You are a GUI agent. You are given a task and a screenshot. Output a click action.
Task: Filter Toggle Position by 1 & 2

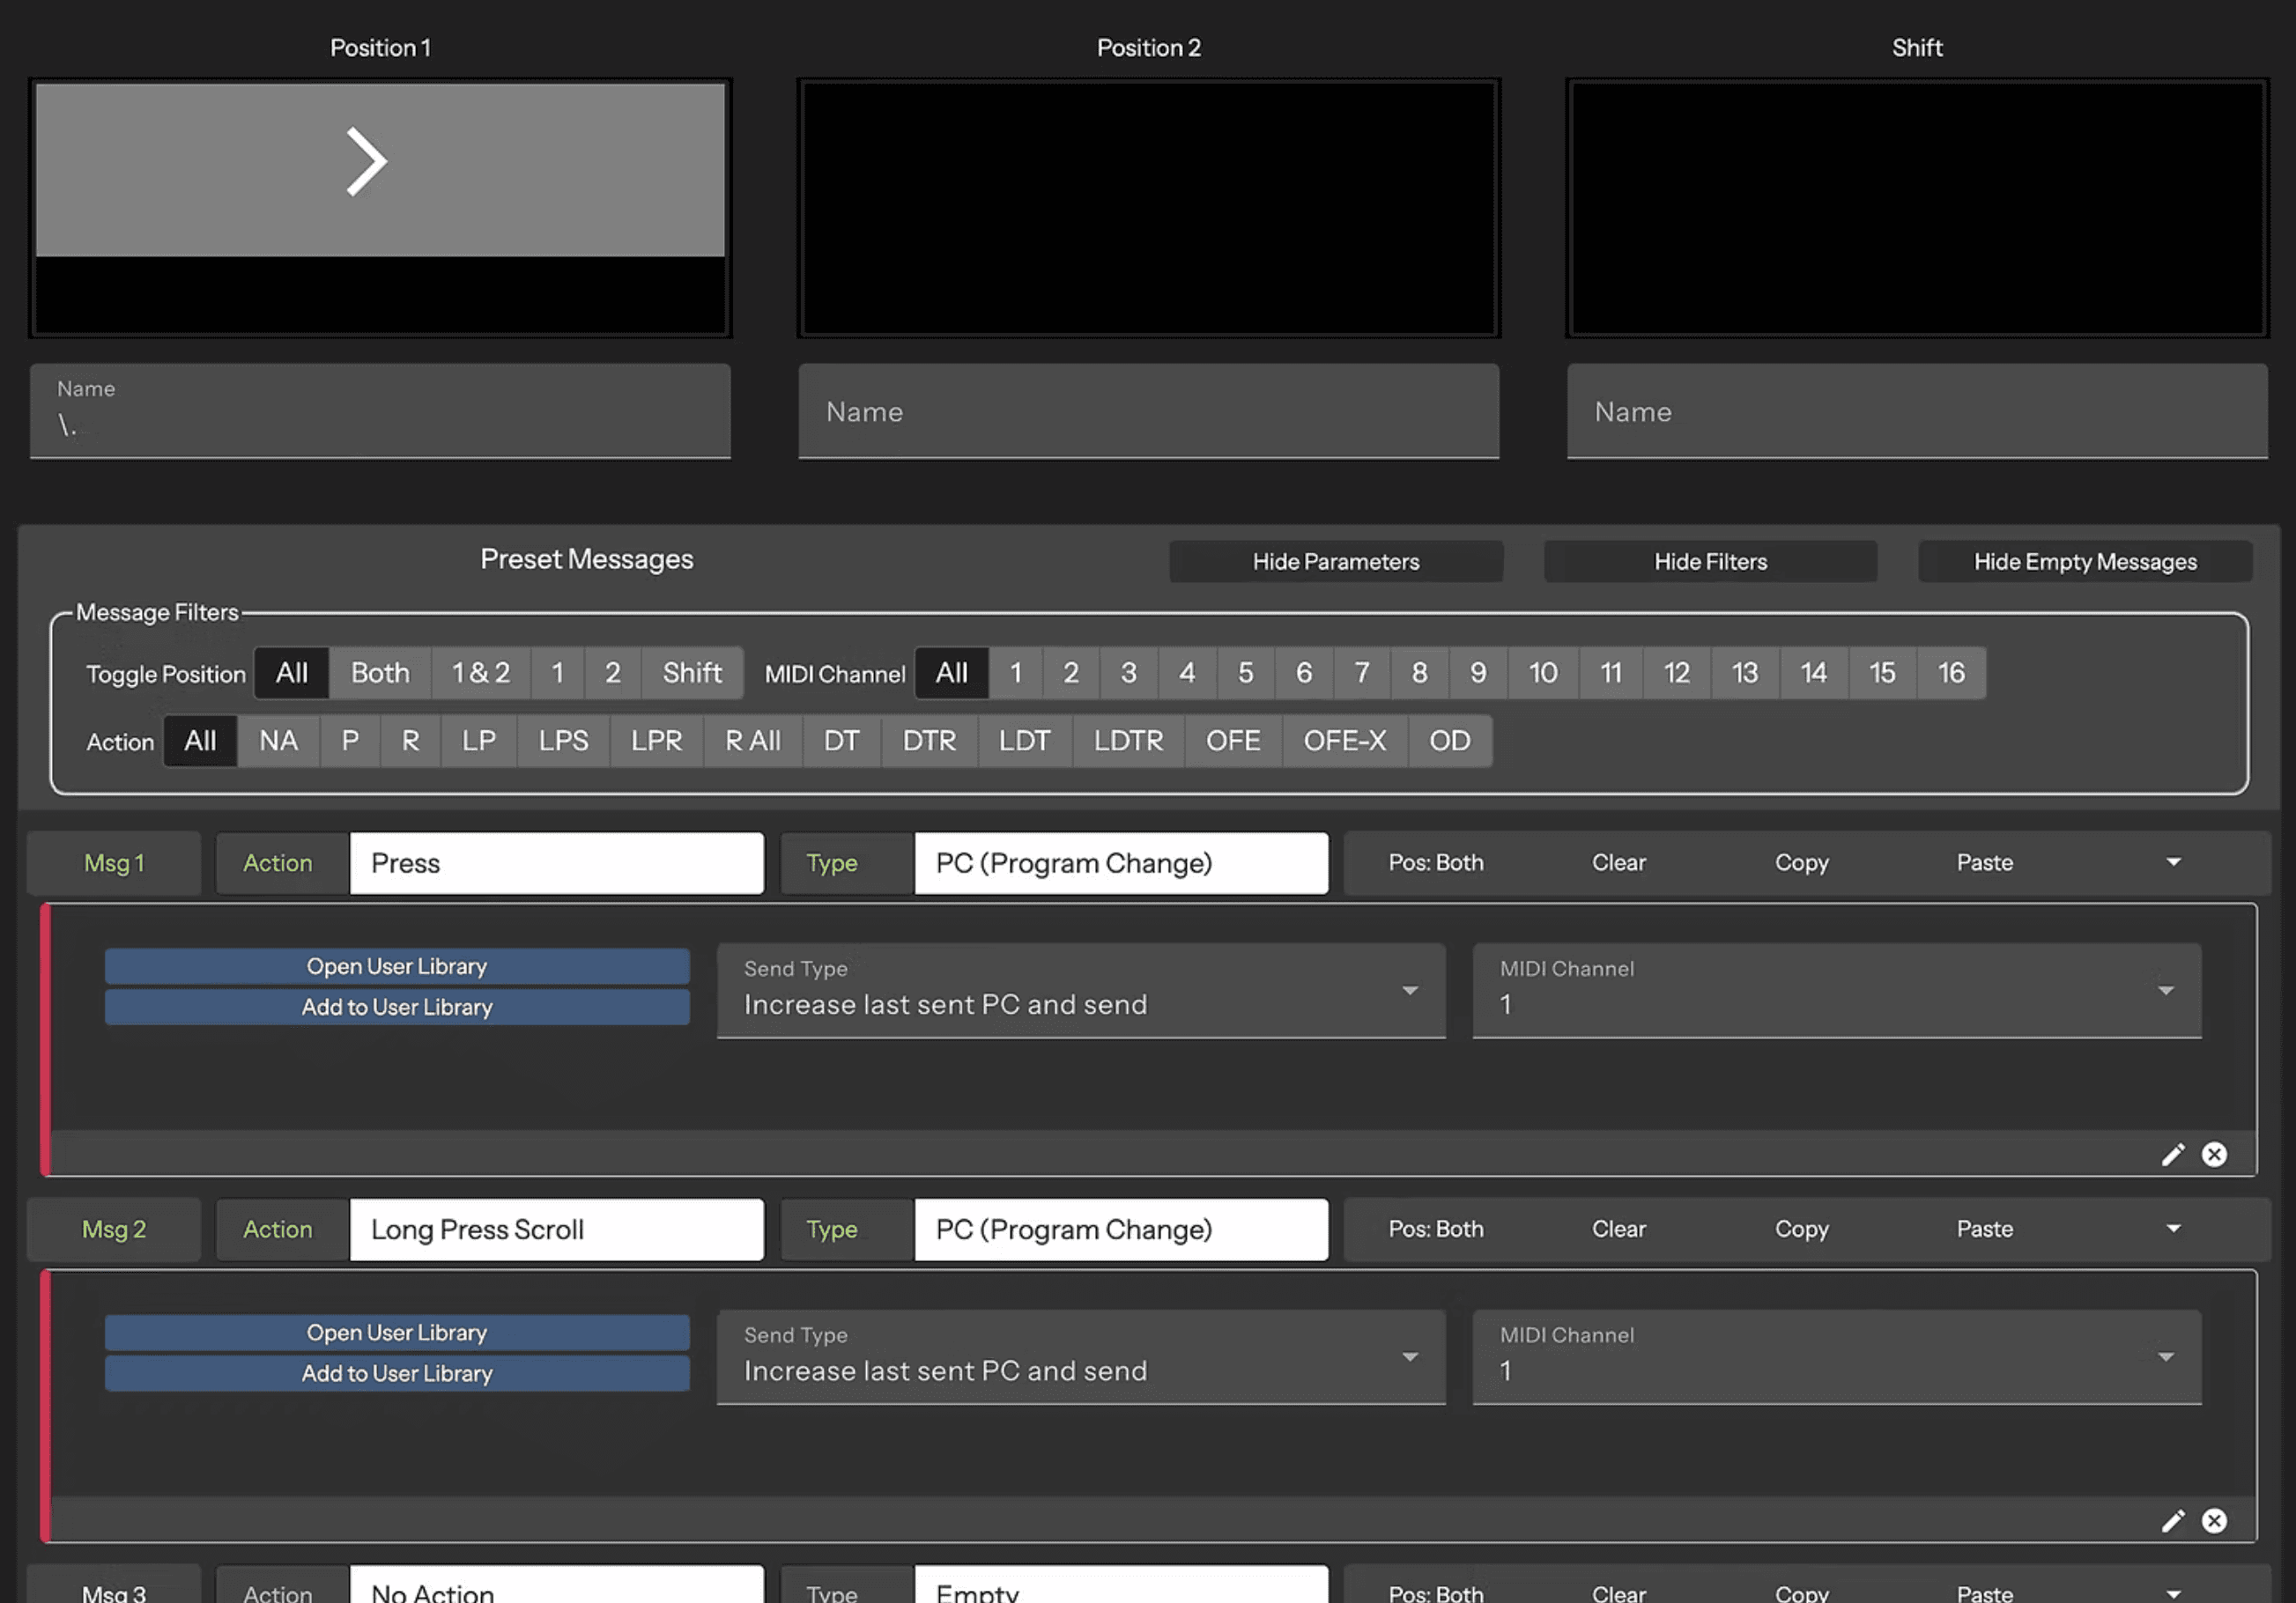point(481,673)
